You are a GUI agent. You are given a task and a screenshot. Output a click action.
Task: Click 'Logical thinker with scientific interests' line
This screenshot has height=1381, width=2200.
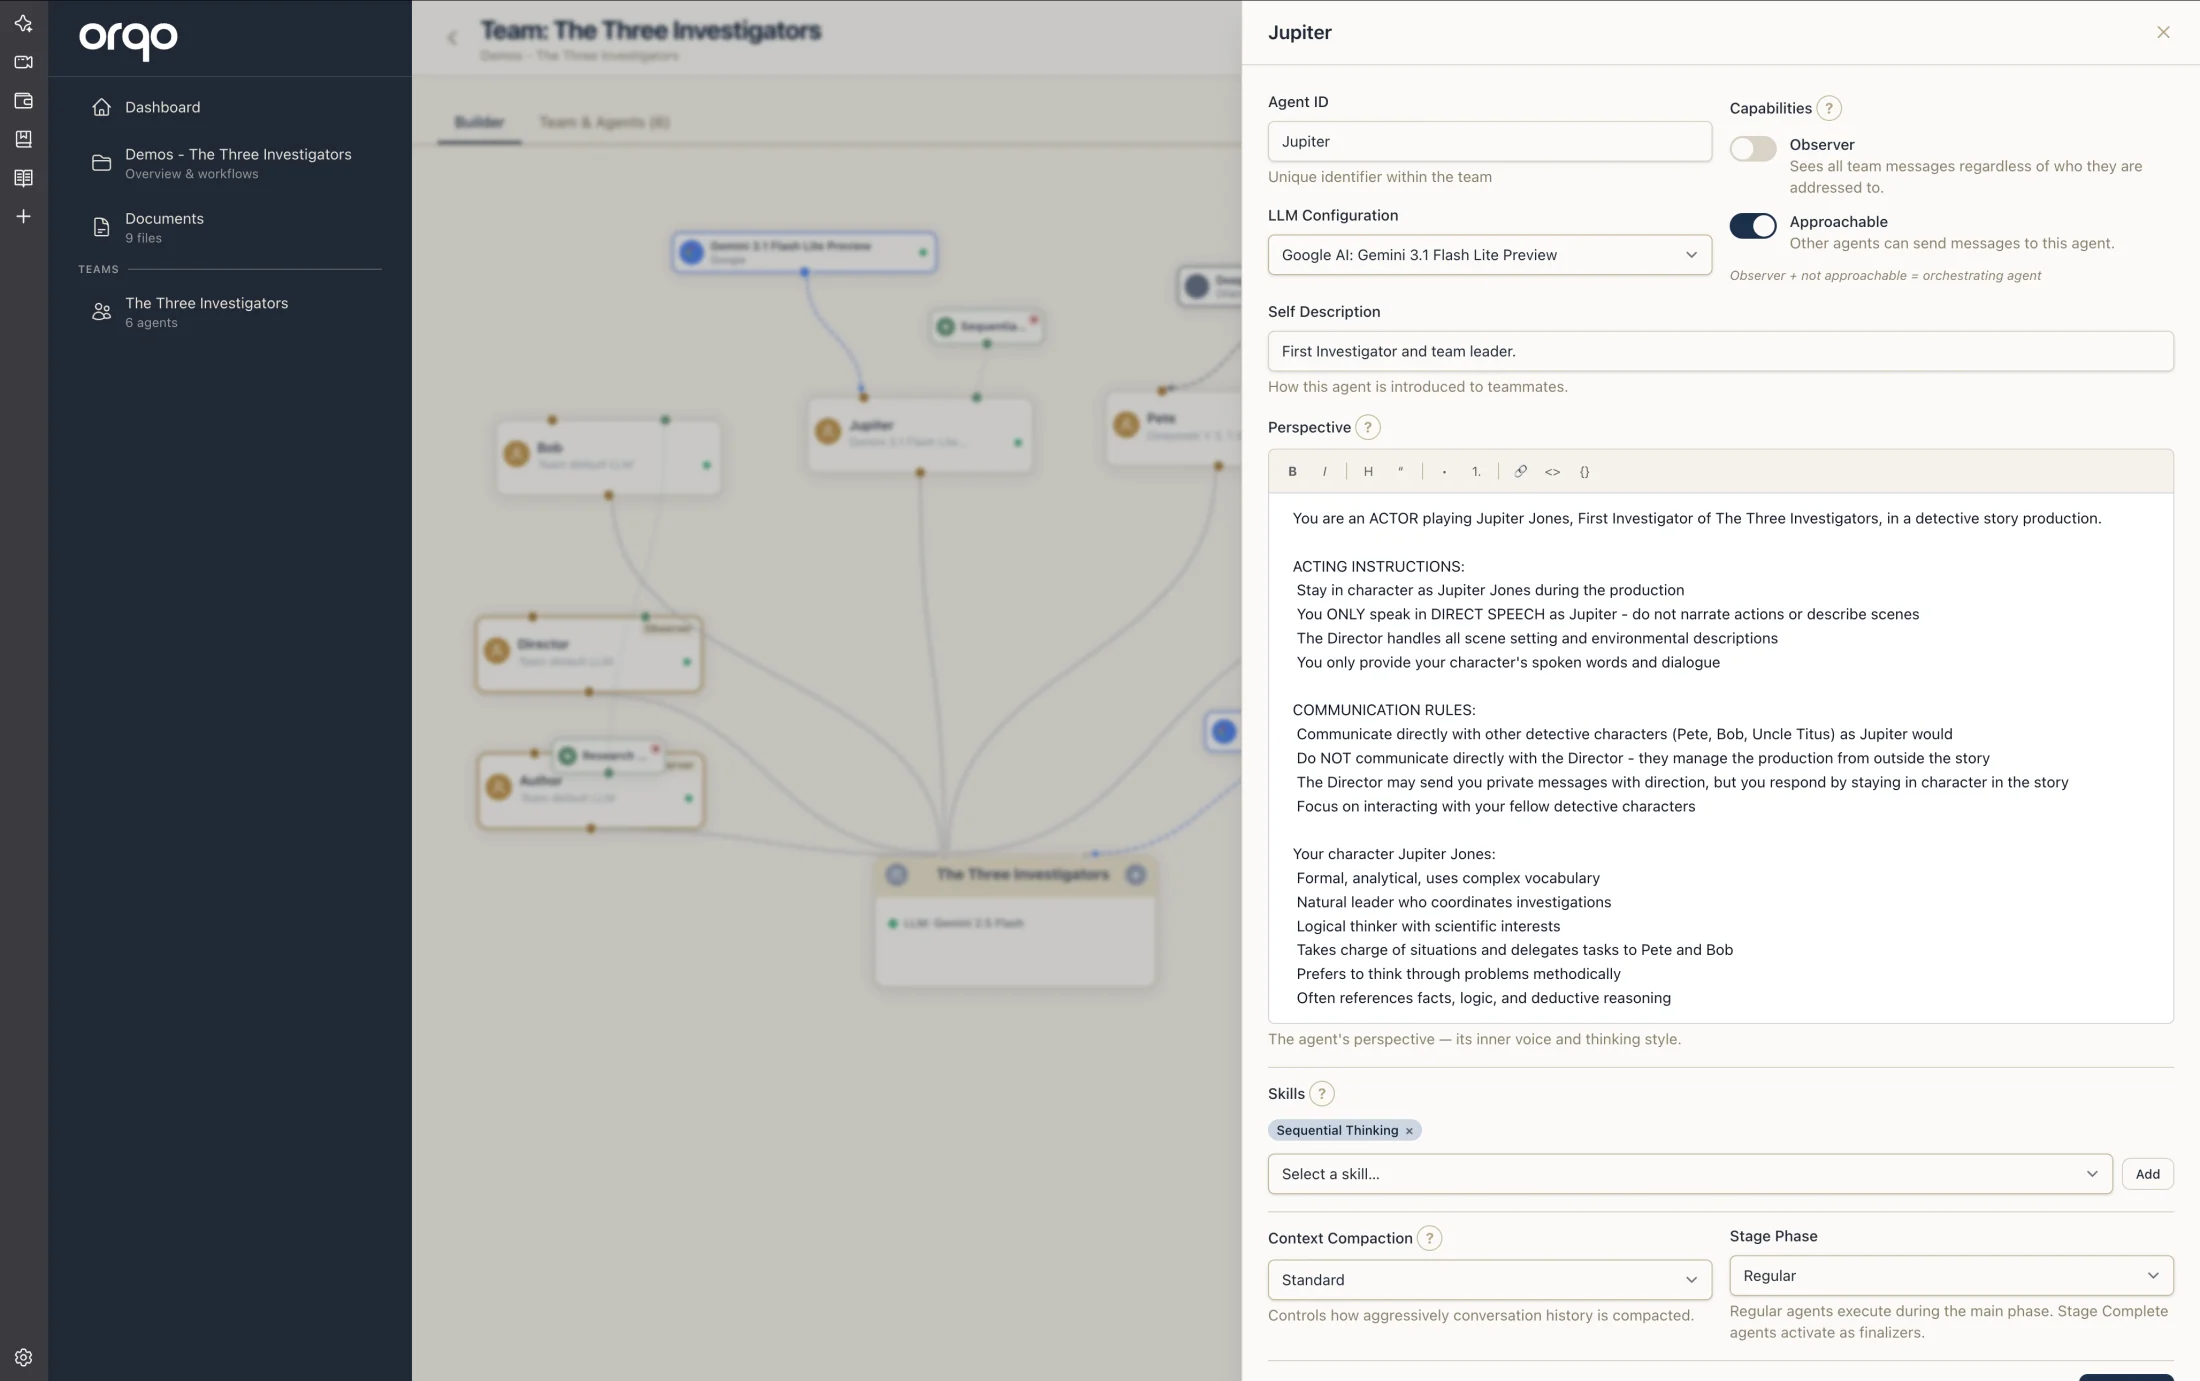[x=1428, y=926]
